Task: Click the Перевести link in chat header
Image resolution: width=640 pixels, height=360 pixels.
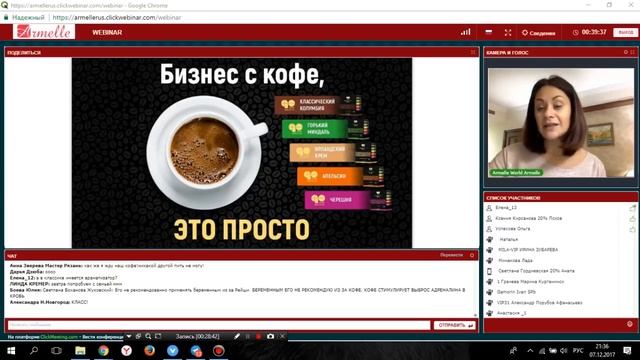Action: click(x=451, y=255)
